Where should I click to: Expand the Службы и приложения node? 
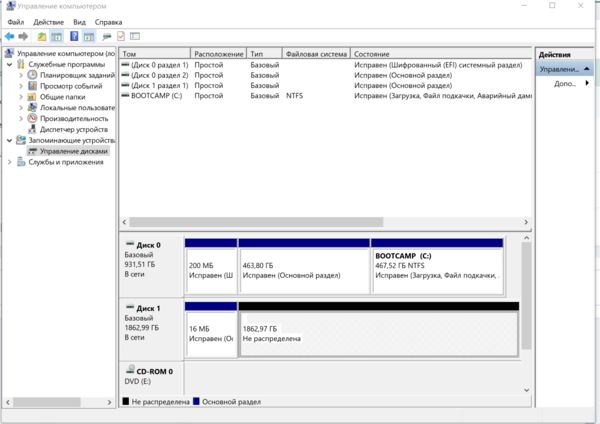[x=9, y=162]
